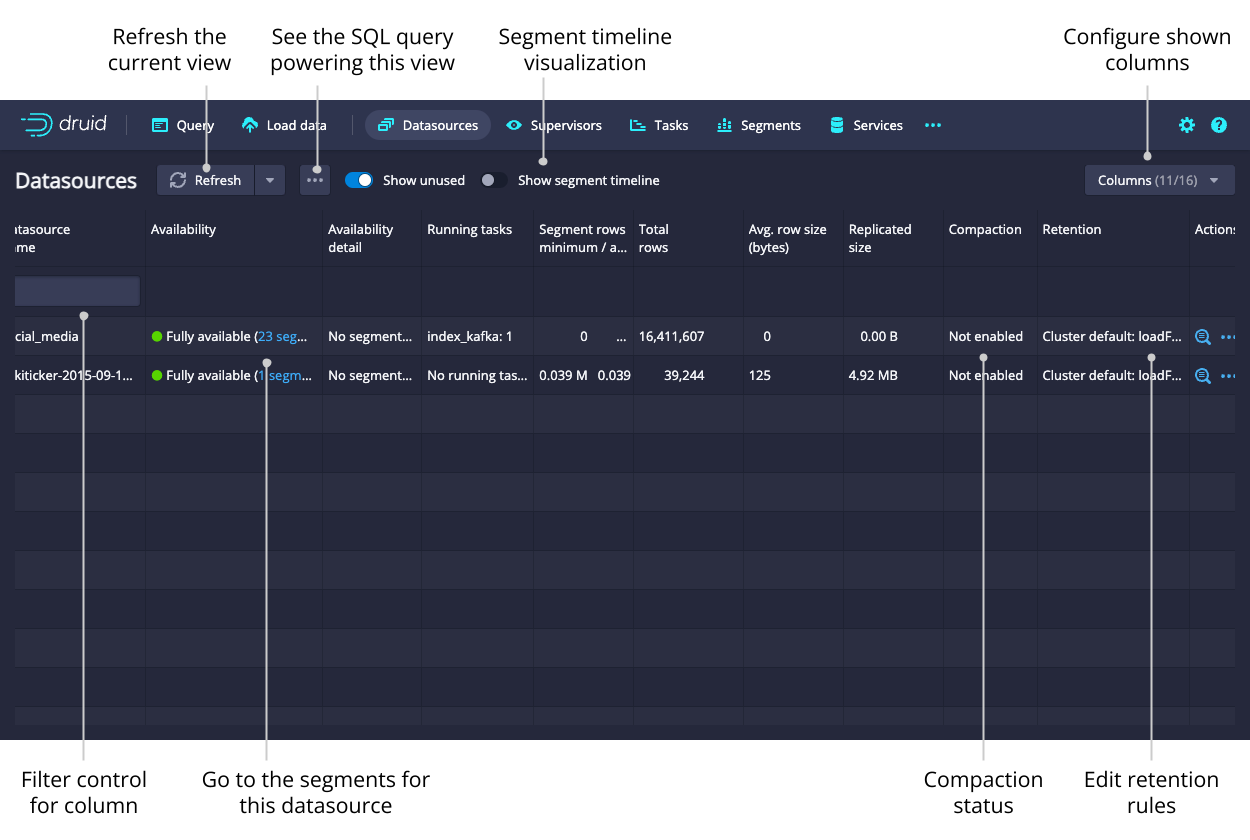Go to the Segments tab
The image size is (1250, 840).
coord(759,125)
